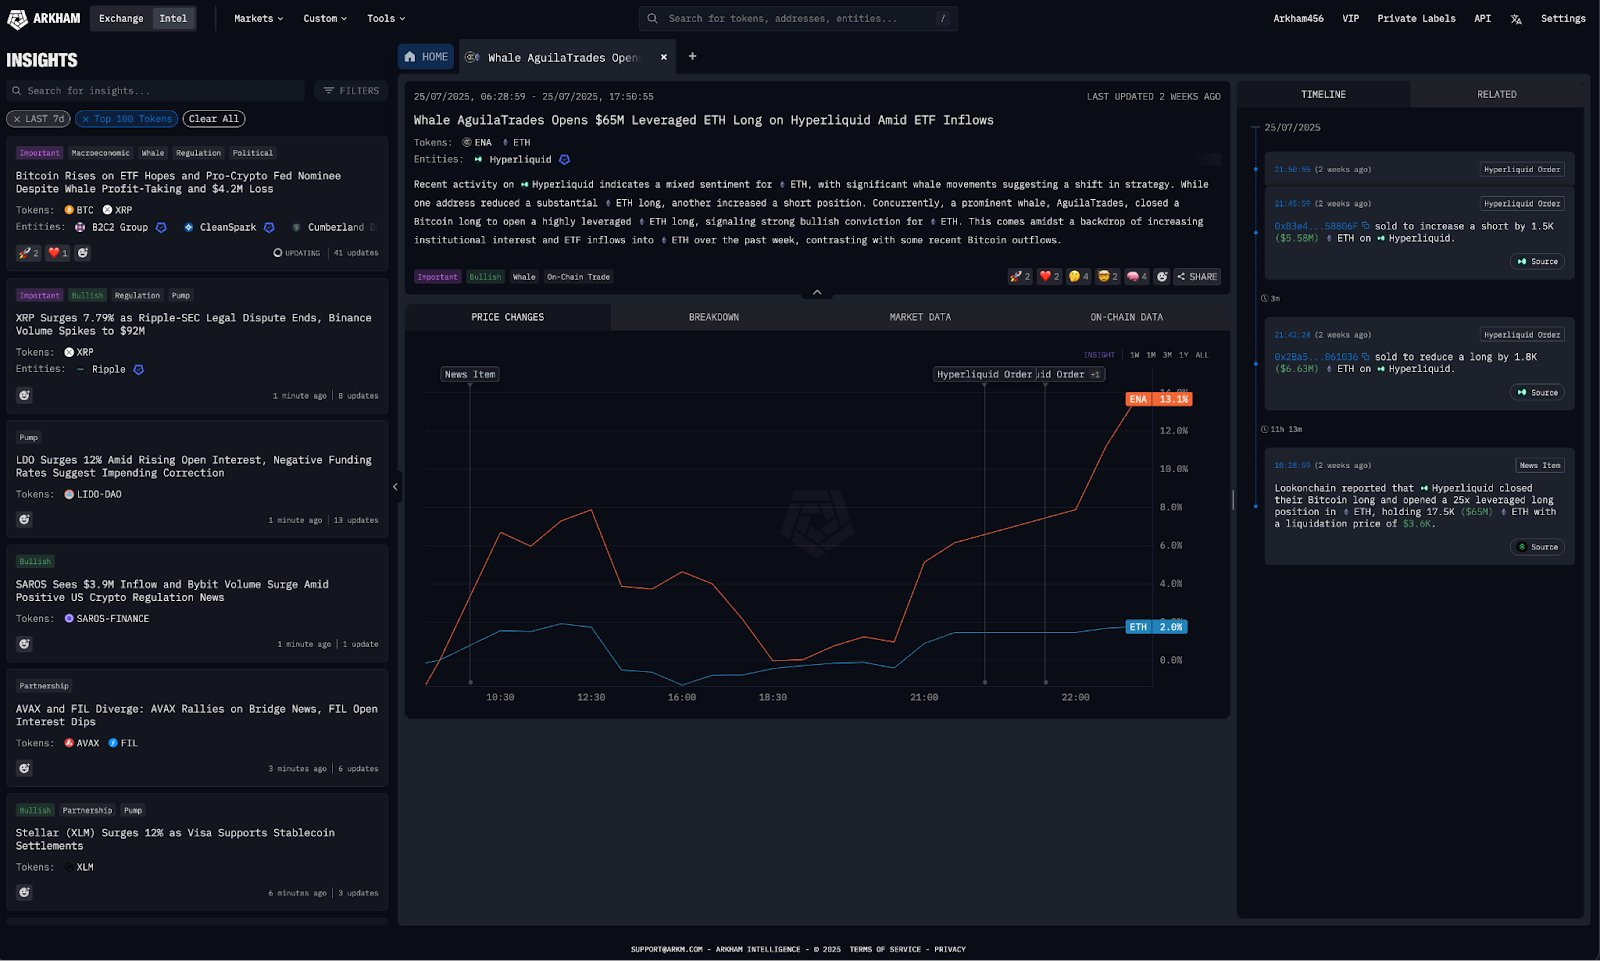The width and height of the screenshot is (1600, 961).
Task: Open the Markets dropdown menu
Action: pyautogui.click(x=258, y=18)
